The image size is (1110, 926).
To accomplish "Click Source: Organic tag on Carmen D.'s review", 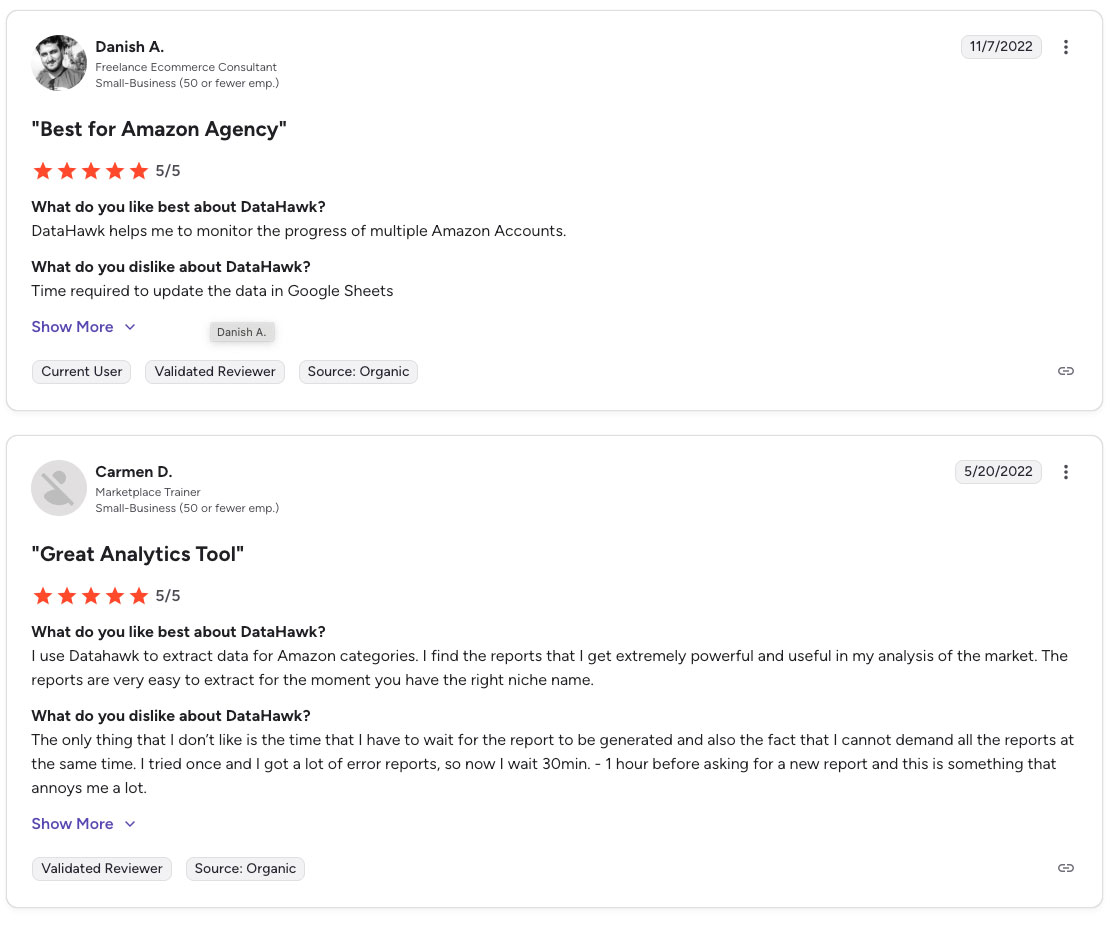I will coord(245,869).
